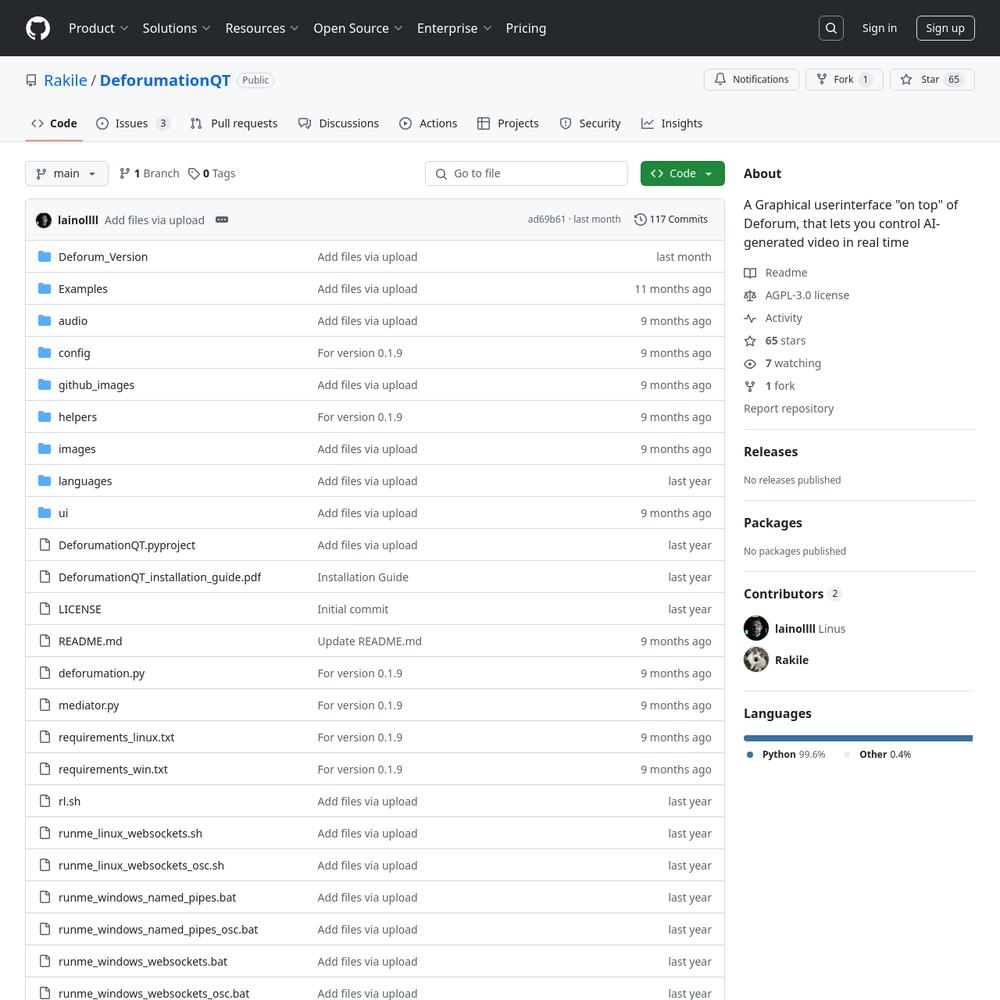Open the Releases heading link
Image resolution: width=1000 pixels, height=1000 pixels.
click(x=770, y=452)
